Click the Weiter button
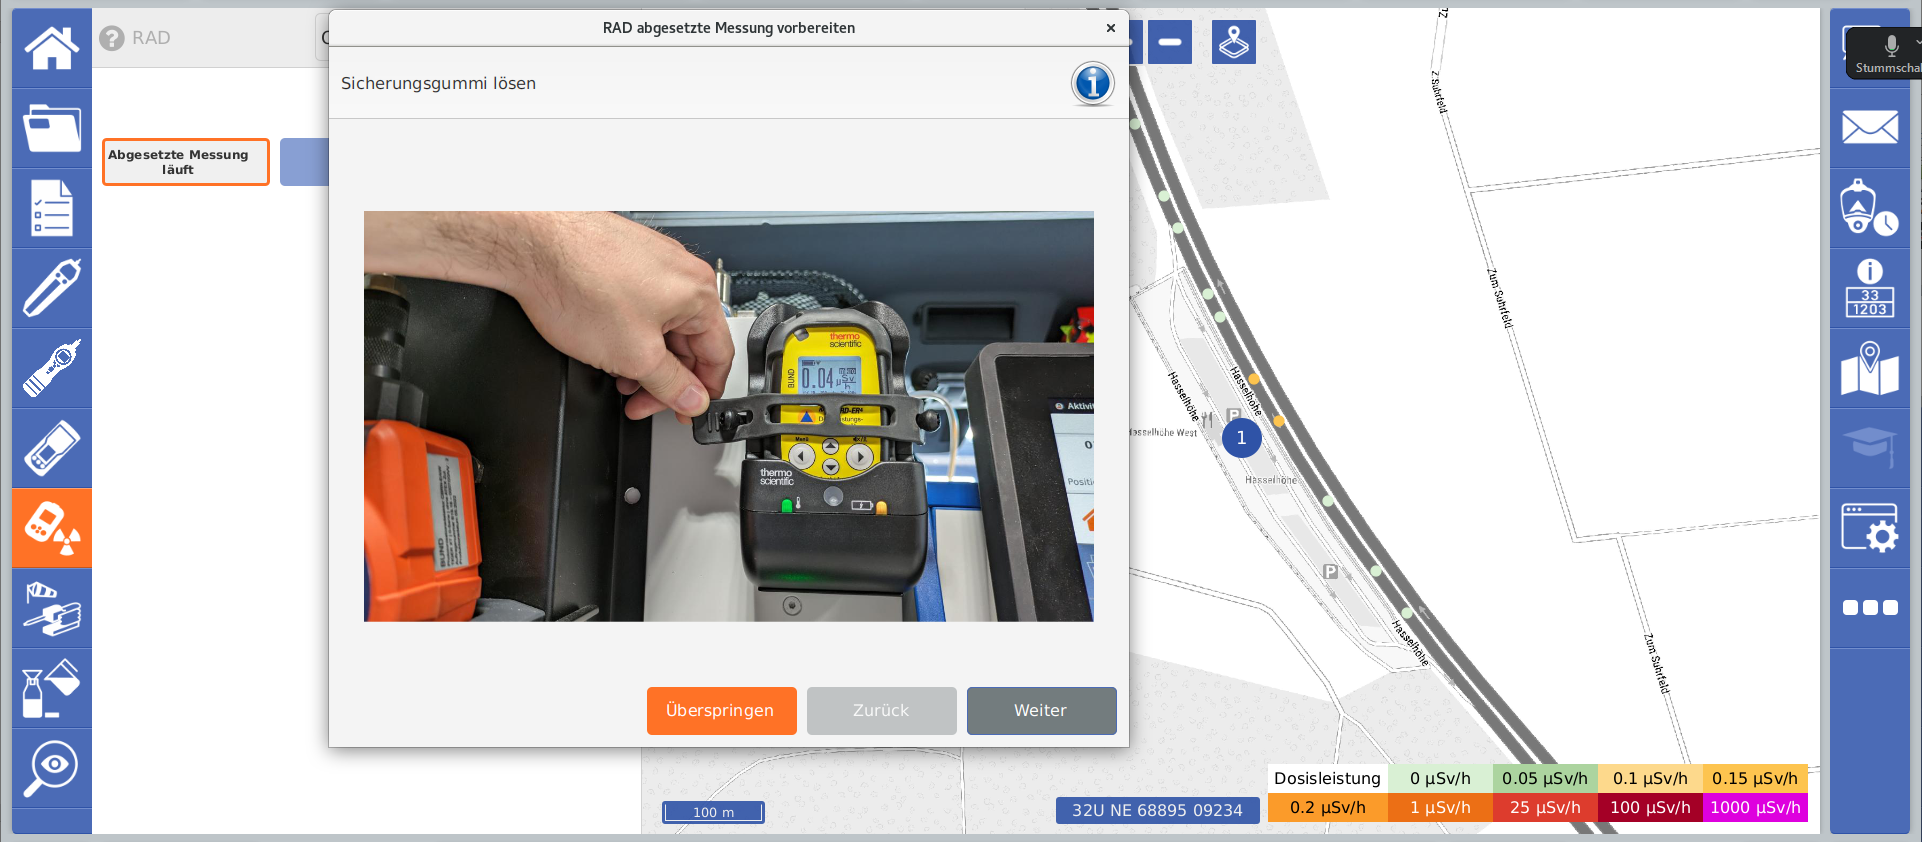The image size is (1922, 842). pyautogui.click(x=1042, y=711)
